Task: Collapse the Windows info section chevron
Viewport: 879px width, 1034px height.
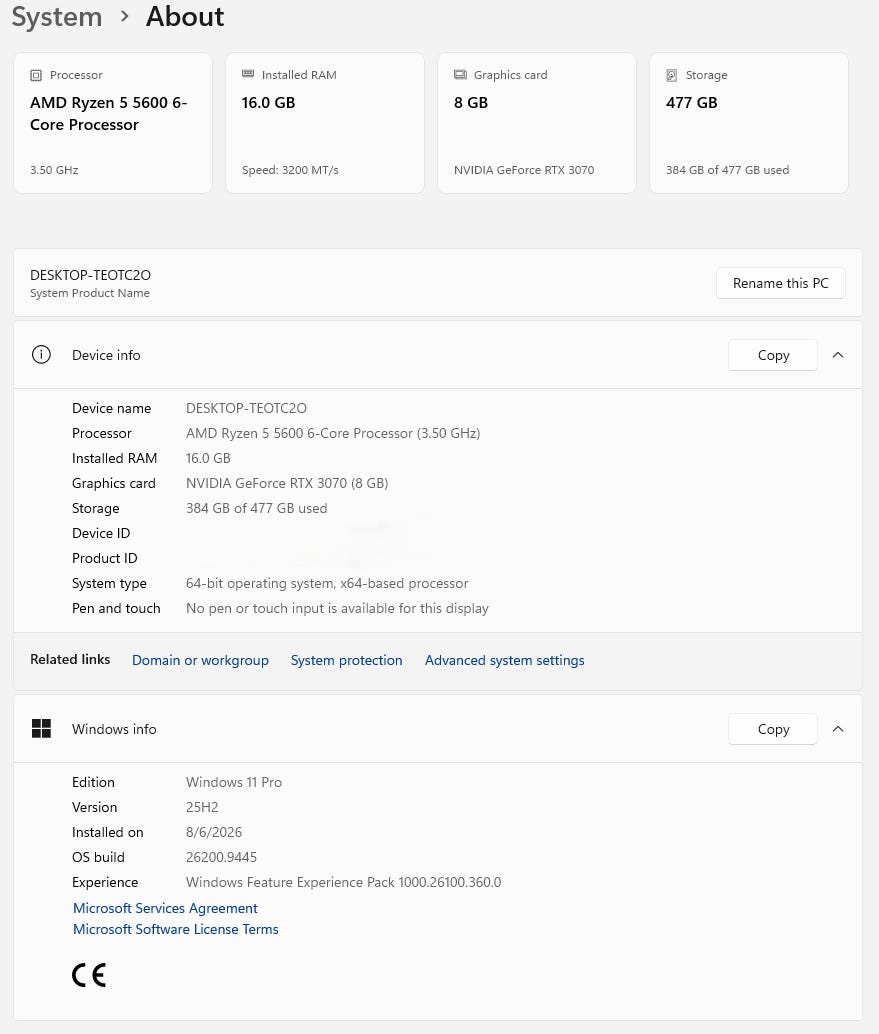Action: pos(838,729)
